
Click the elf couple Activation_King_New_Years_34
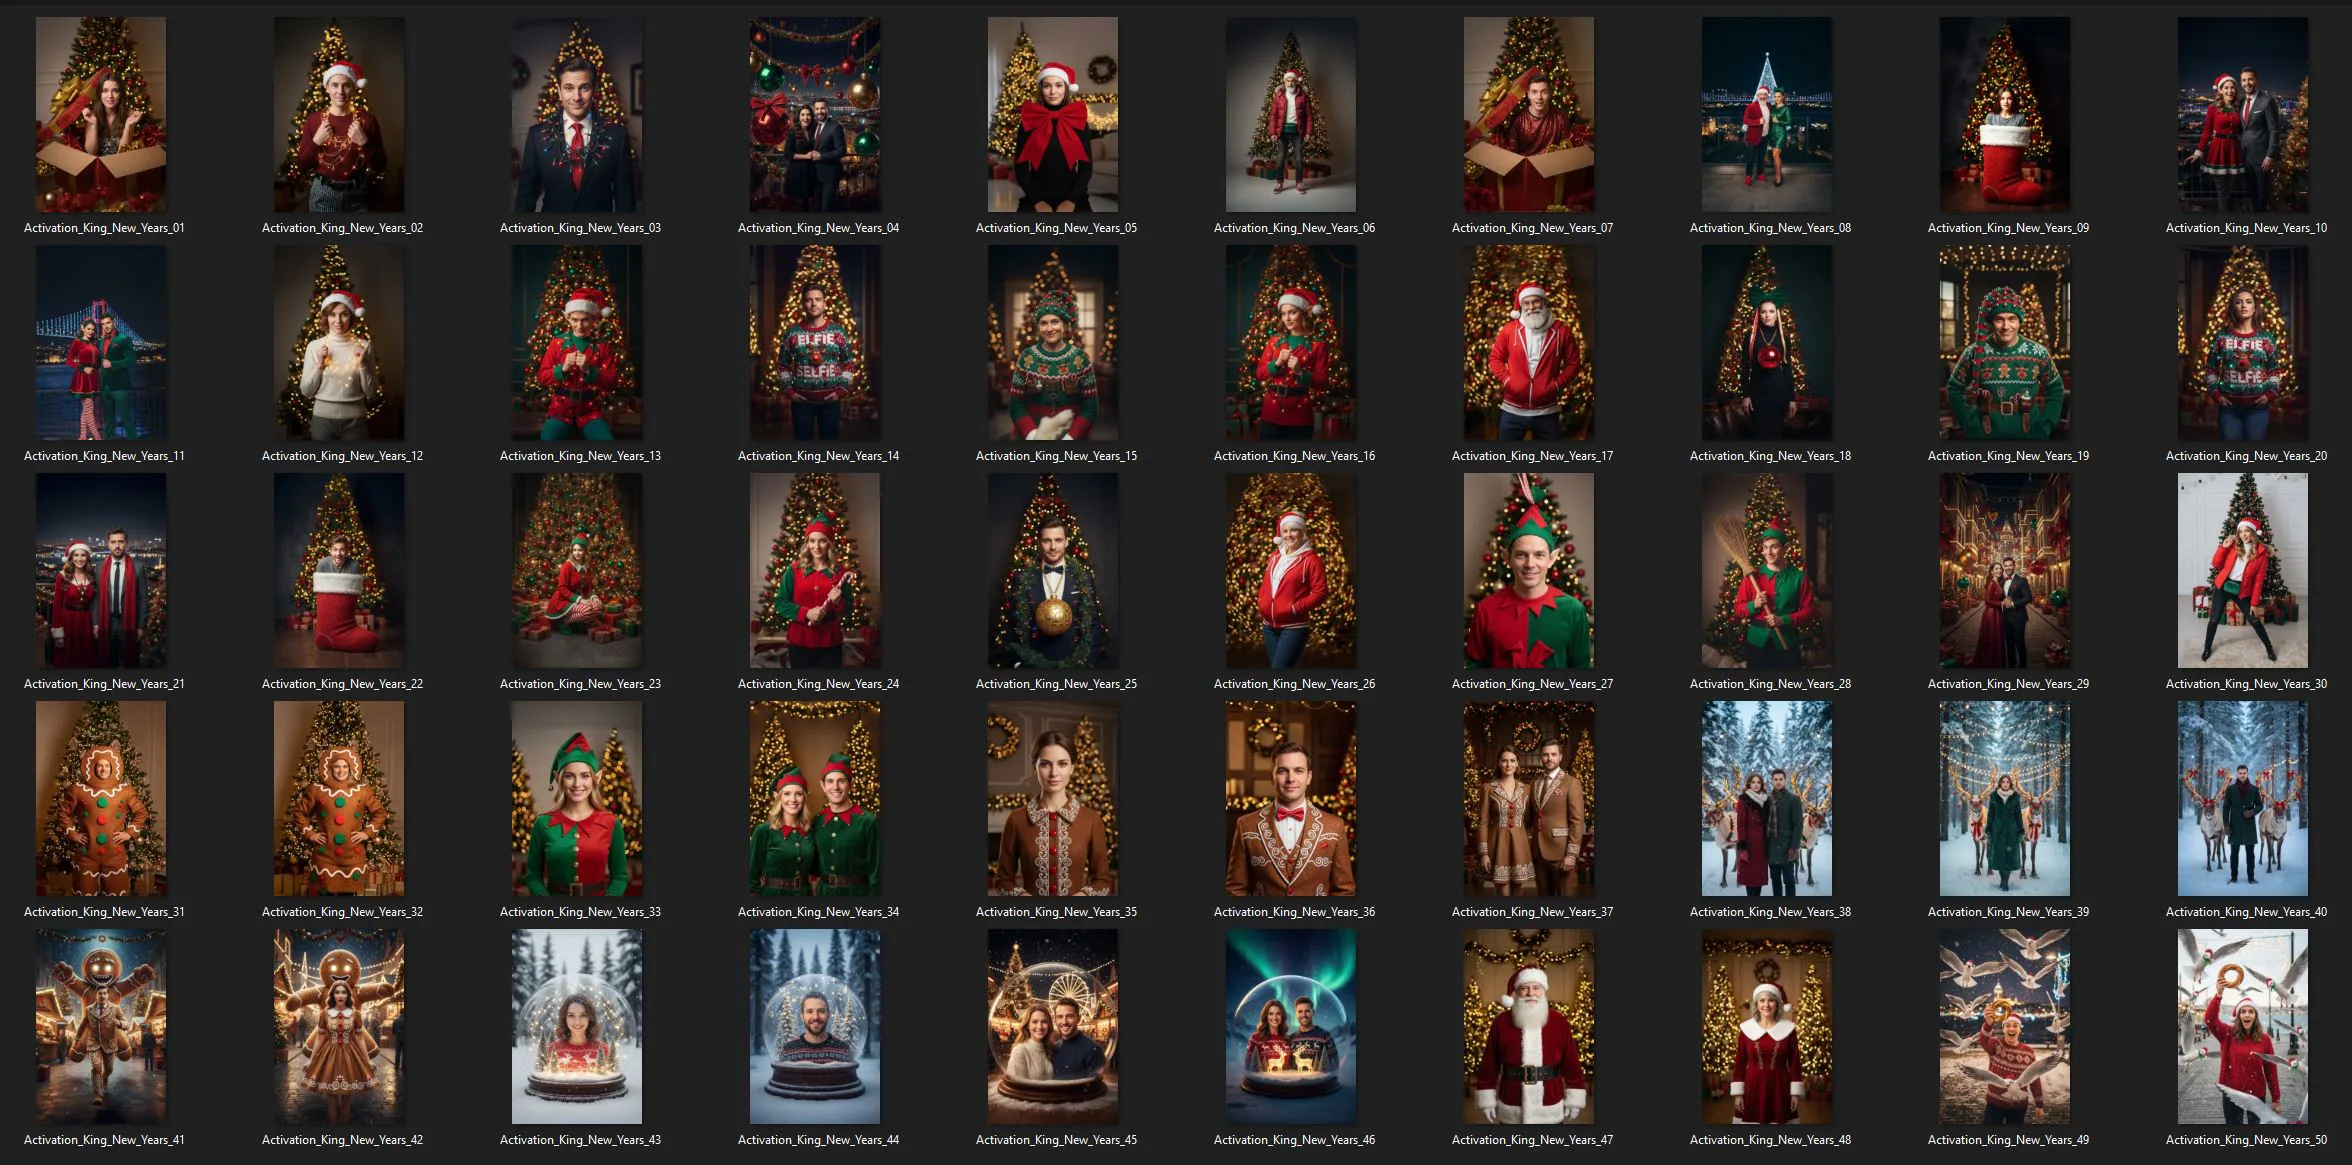point(815,798)
